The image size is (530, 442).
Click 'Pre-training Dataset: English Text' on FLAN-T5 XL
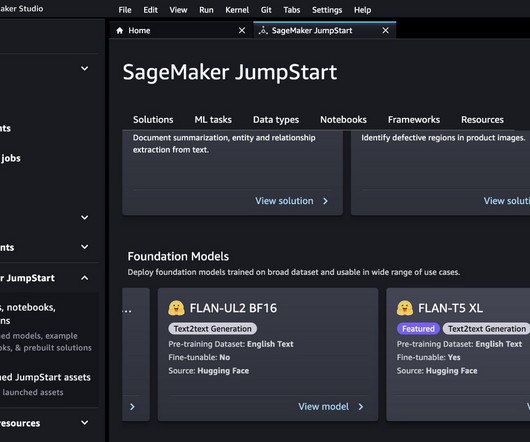tap(459, 344)
